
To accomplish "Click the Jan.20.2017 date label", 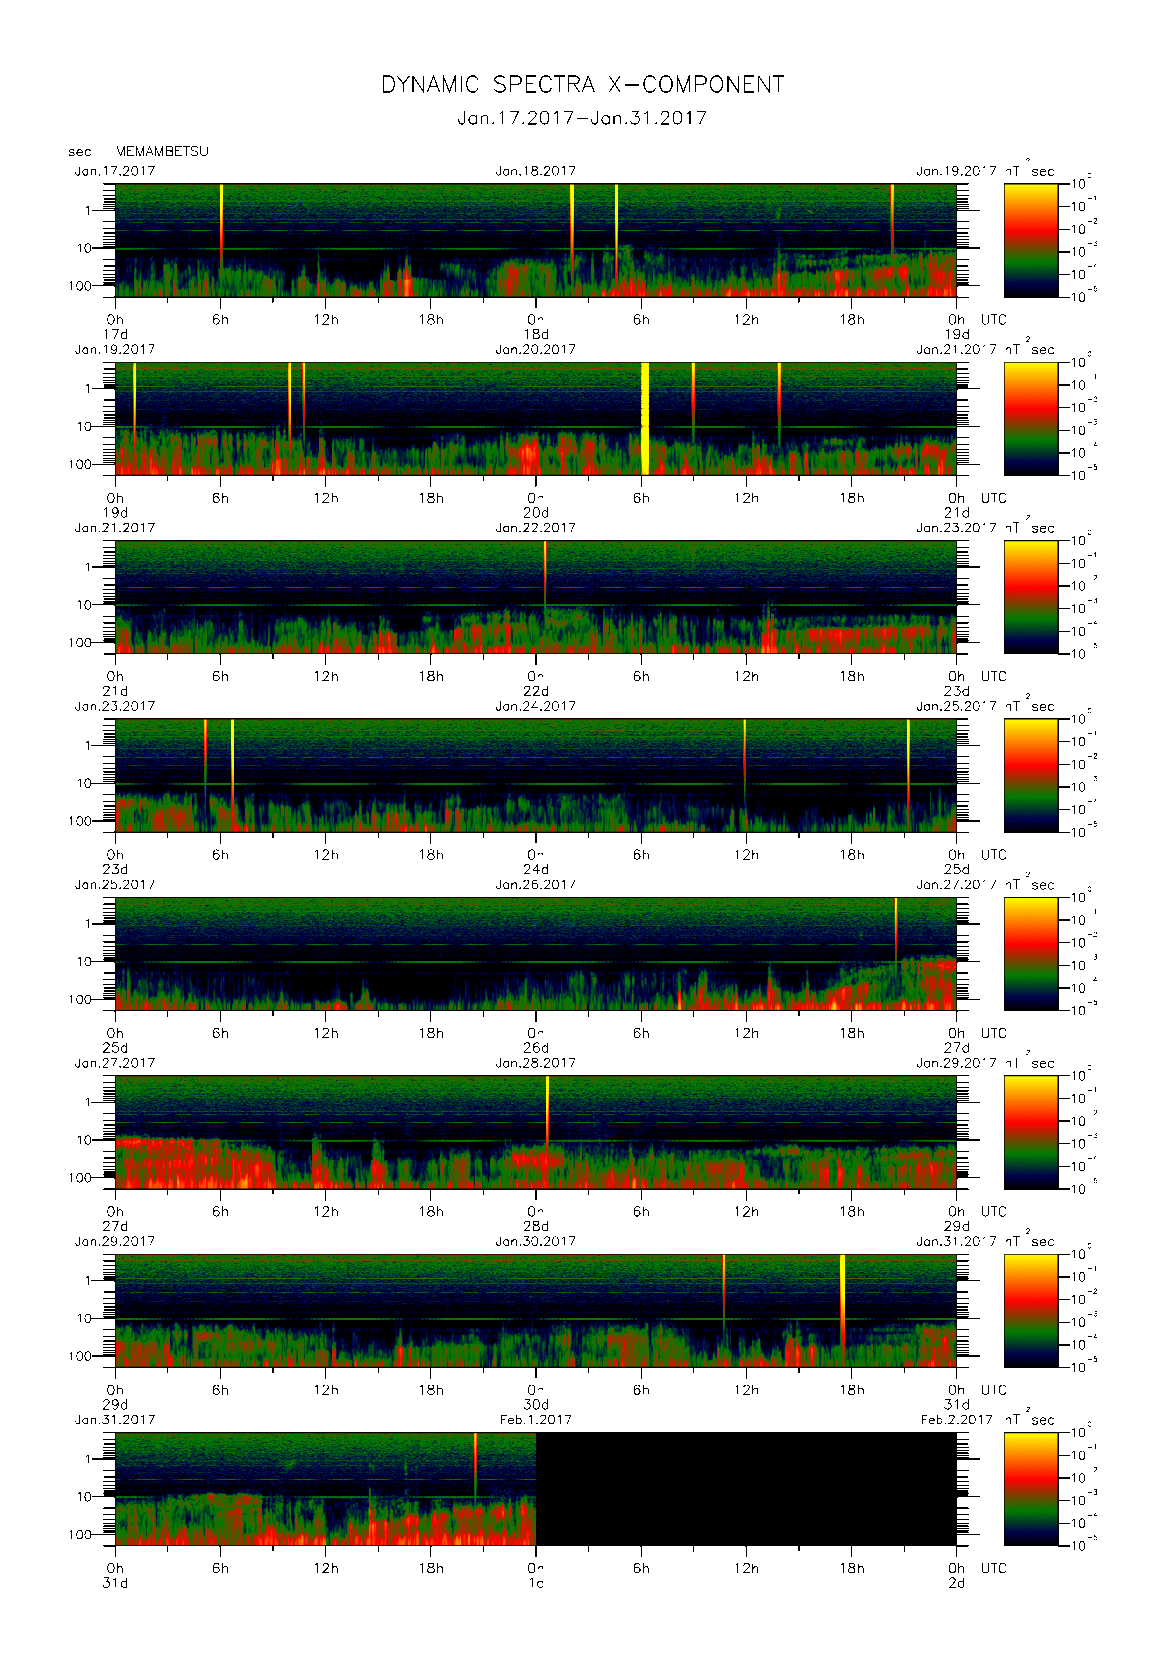I will click(536, 349).
